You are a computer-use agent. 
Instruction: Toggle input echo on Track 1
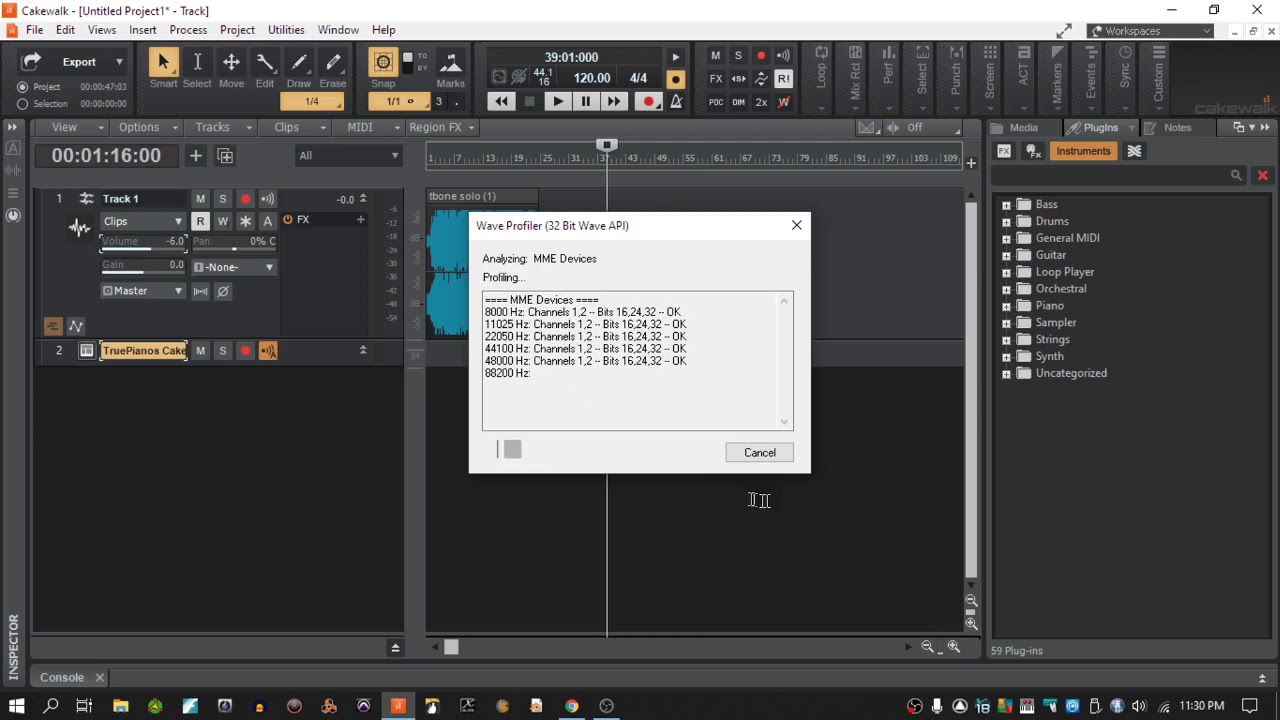(267, 199)
